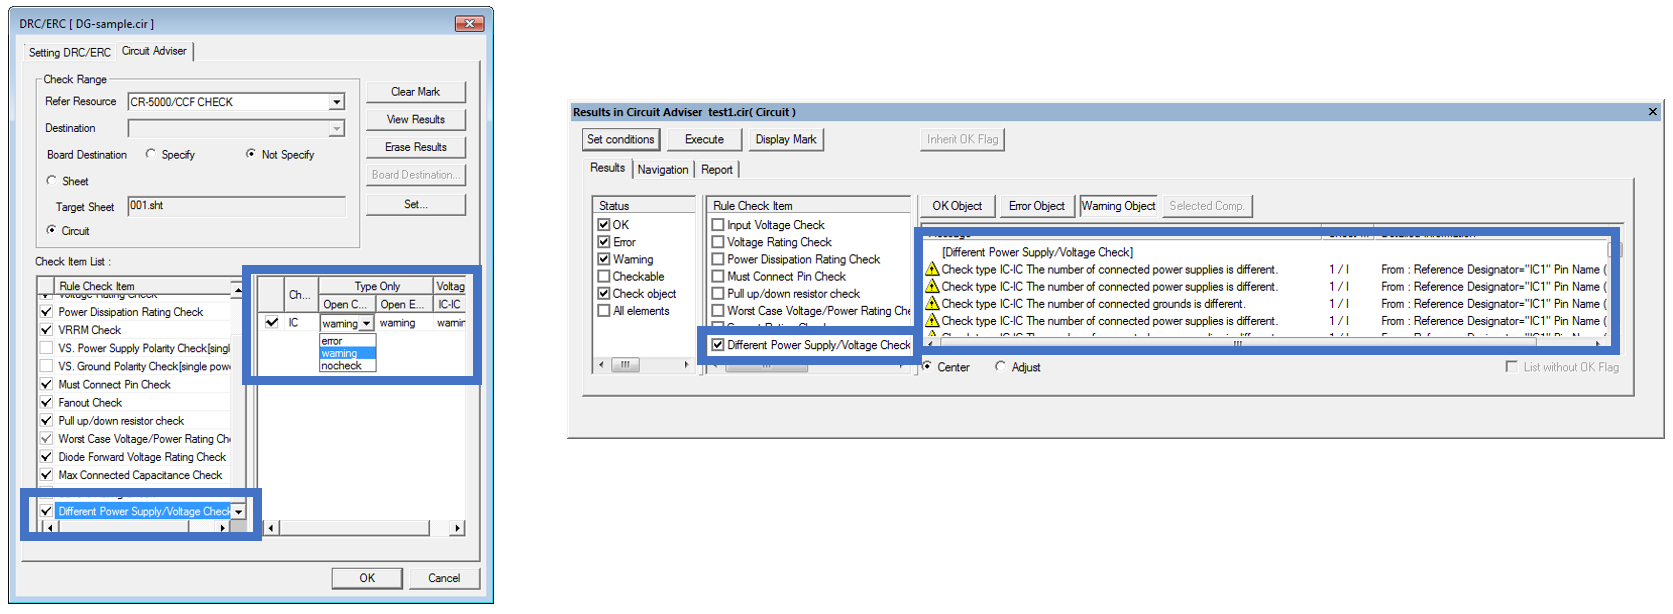This screenshot has width=1673, height=614.
Task: Click the Erase Results button
Action: tap(415, 147)
